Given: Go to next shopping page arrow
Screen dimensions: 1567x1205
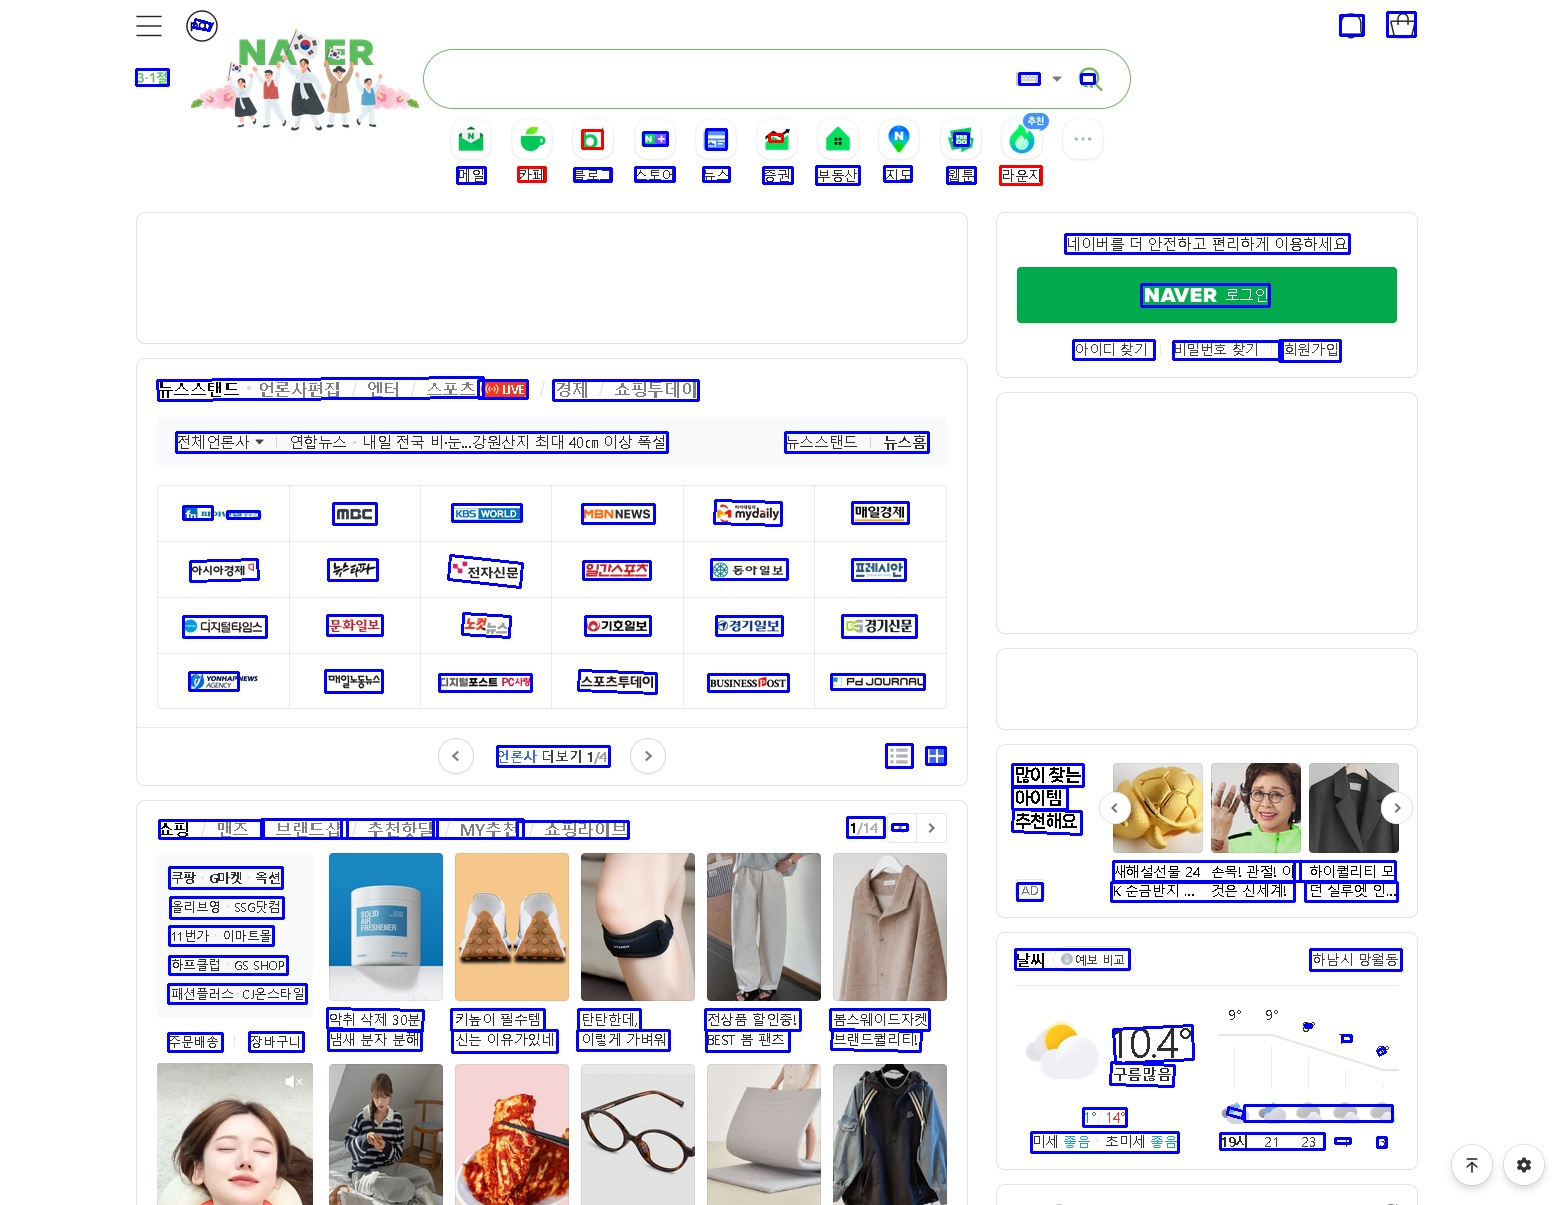Looking at the screenshot, I should pyautogui.click(x=932, y=828).
